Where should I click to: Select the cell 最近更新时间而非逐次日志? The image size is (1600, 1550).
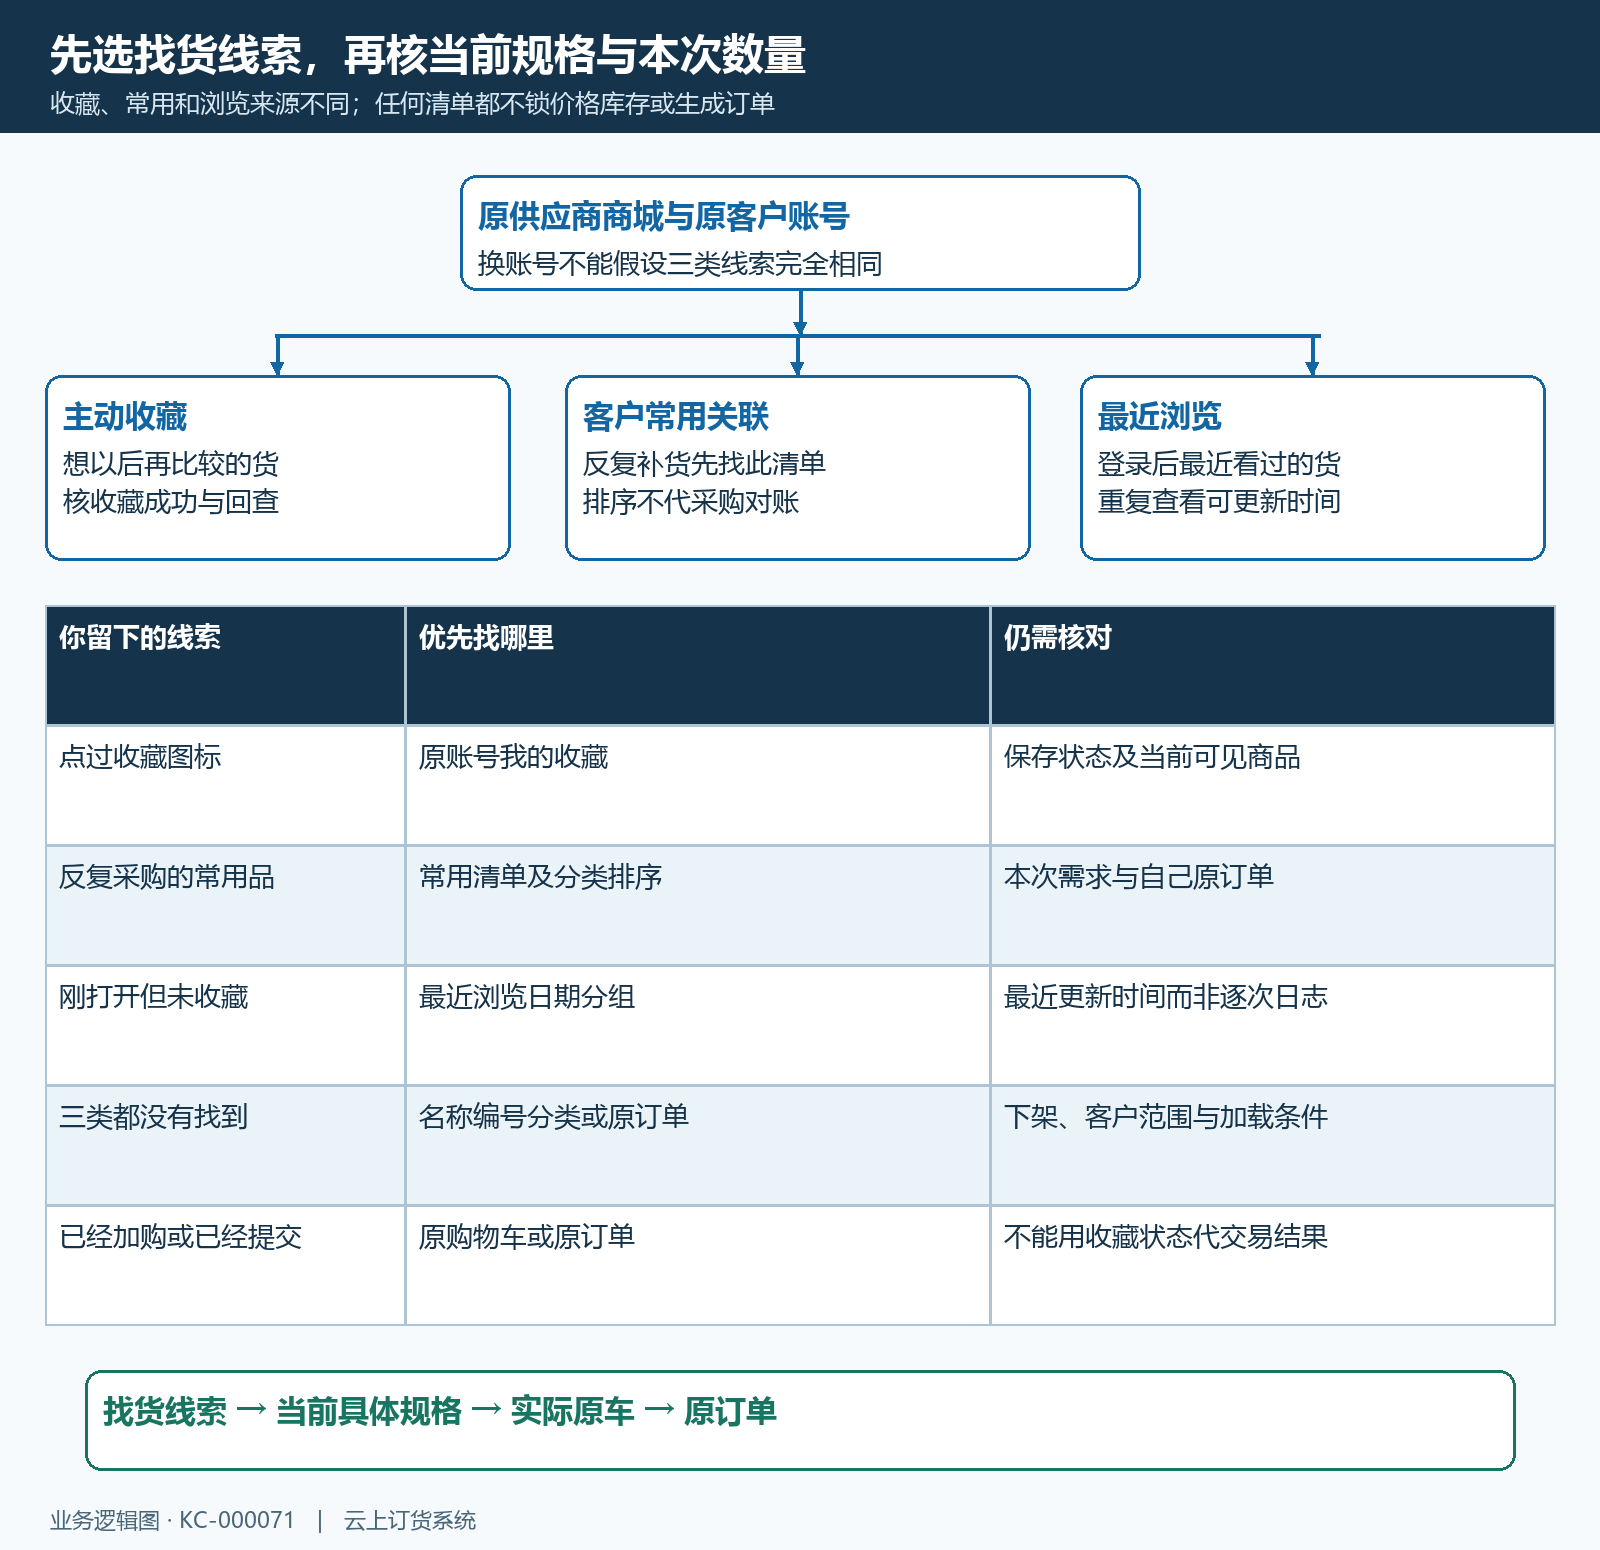pos(1272,1025)
